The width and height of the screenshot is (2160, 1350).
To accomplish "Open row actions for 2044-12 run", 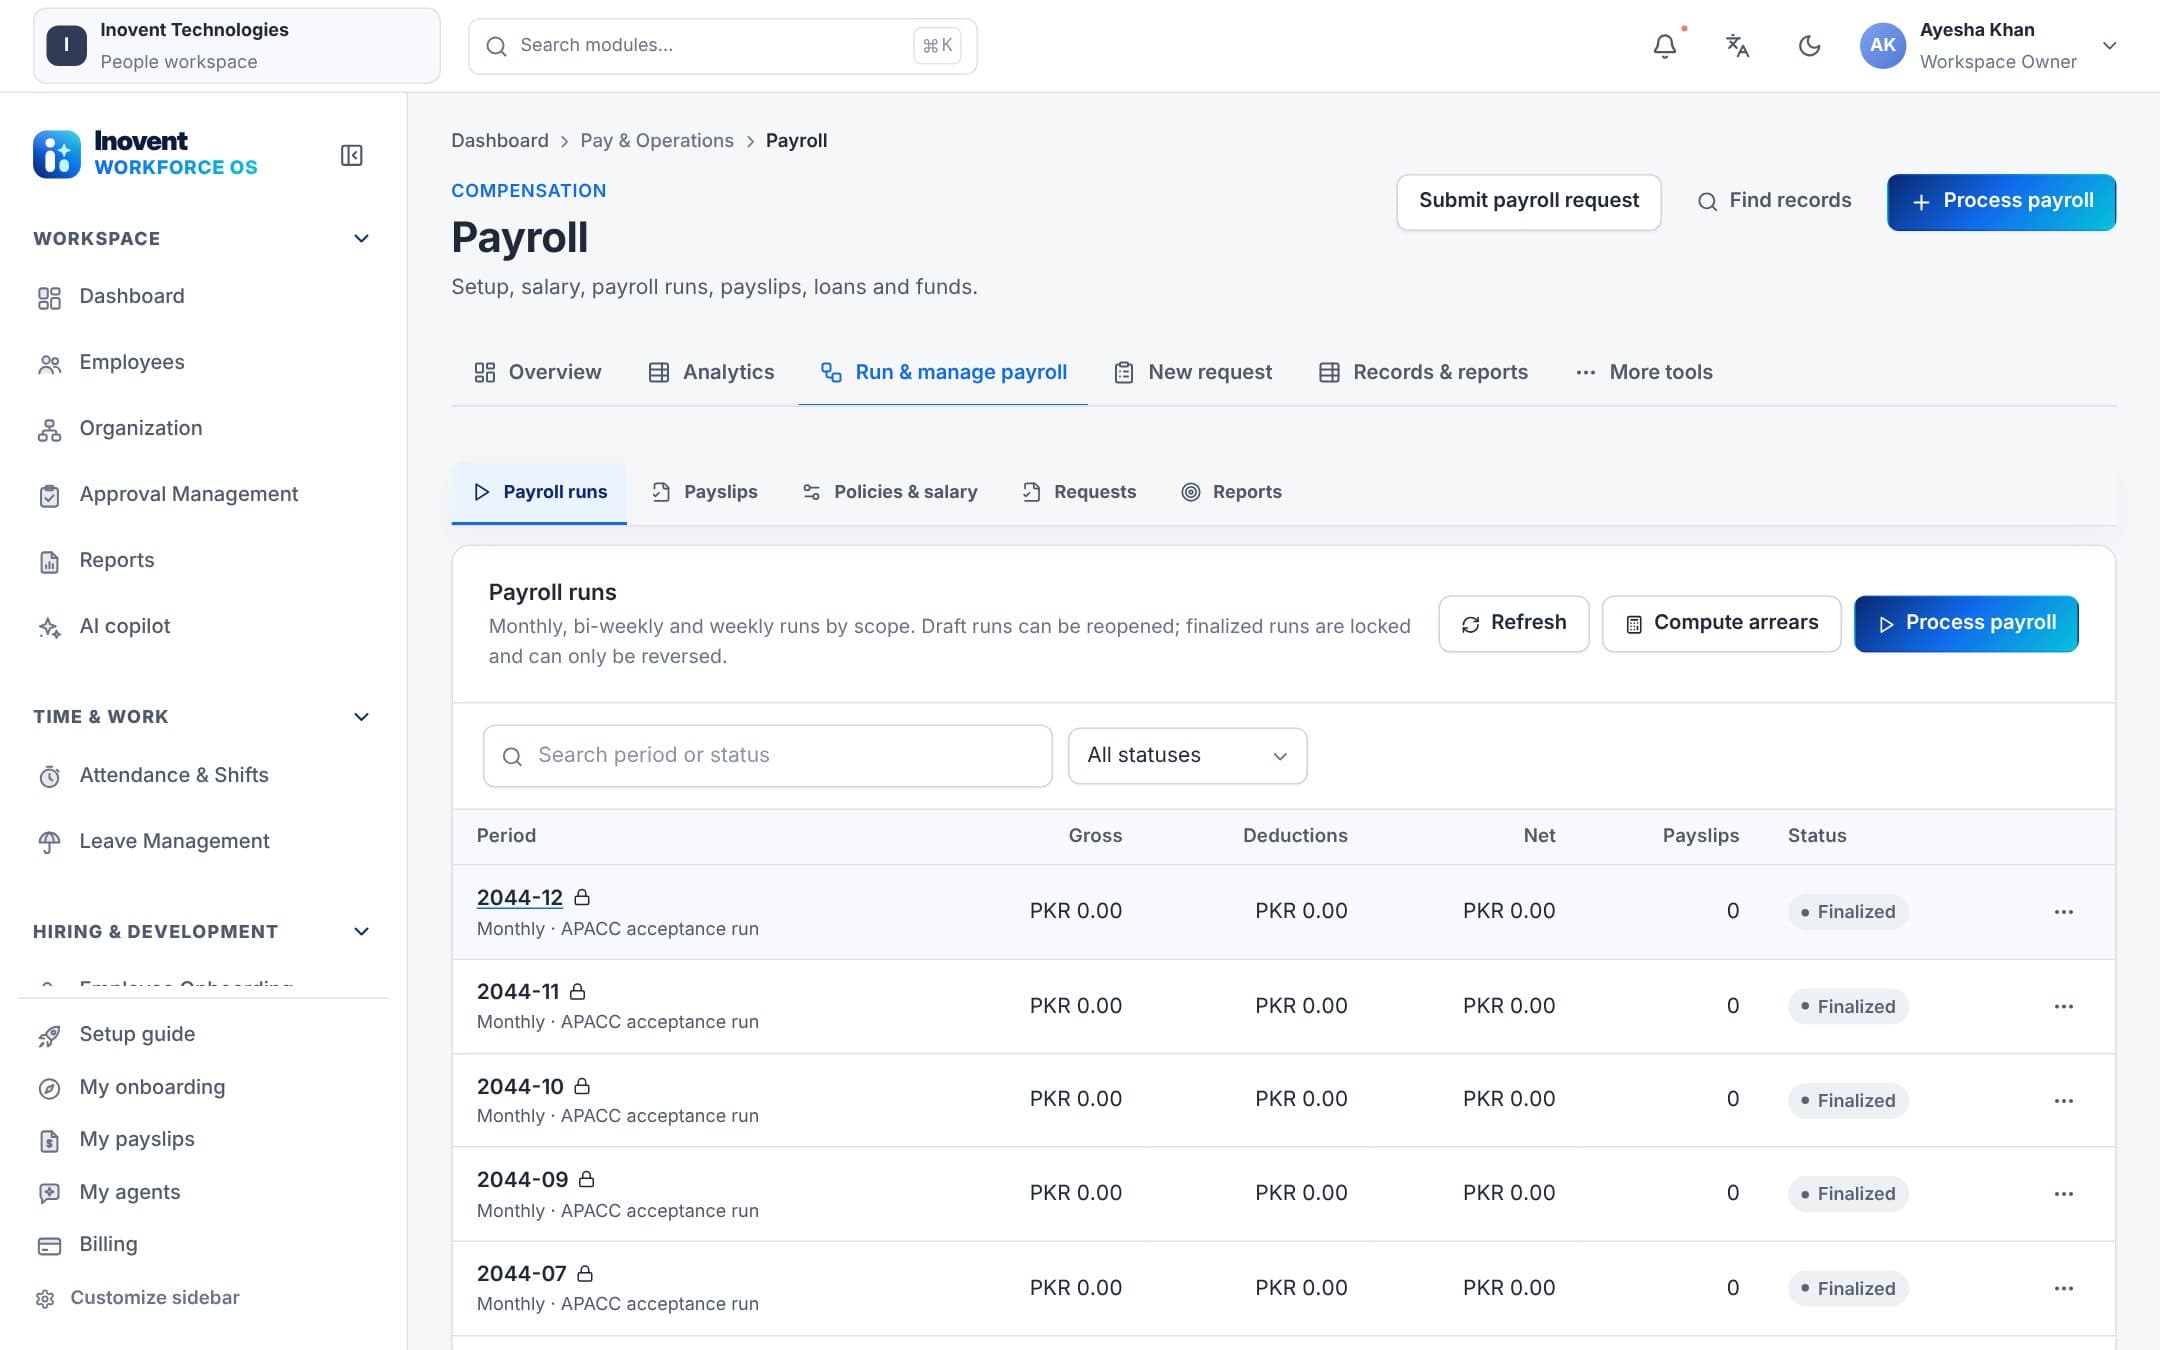I will 2063,912.
